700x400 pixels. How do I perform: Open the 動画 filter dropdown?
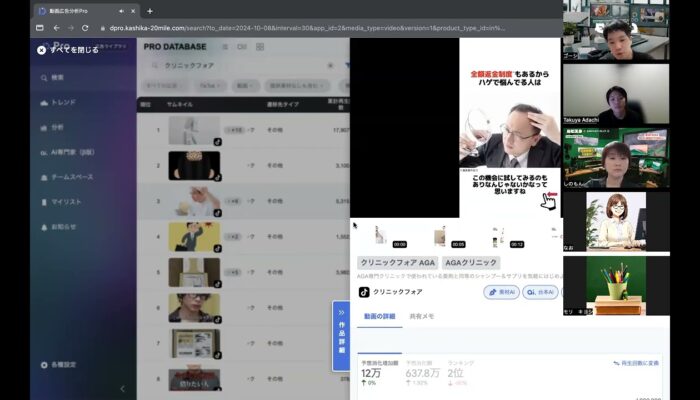pyautogui.click(x=246, y=85)
